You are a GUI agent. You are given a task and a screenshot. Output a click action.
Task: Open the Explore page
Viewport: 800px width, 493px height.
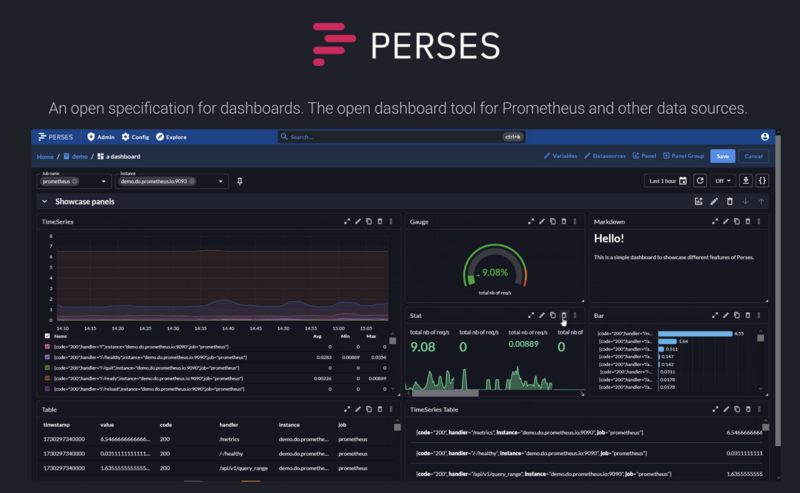point(171,137)
